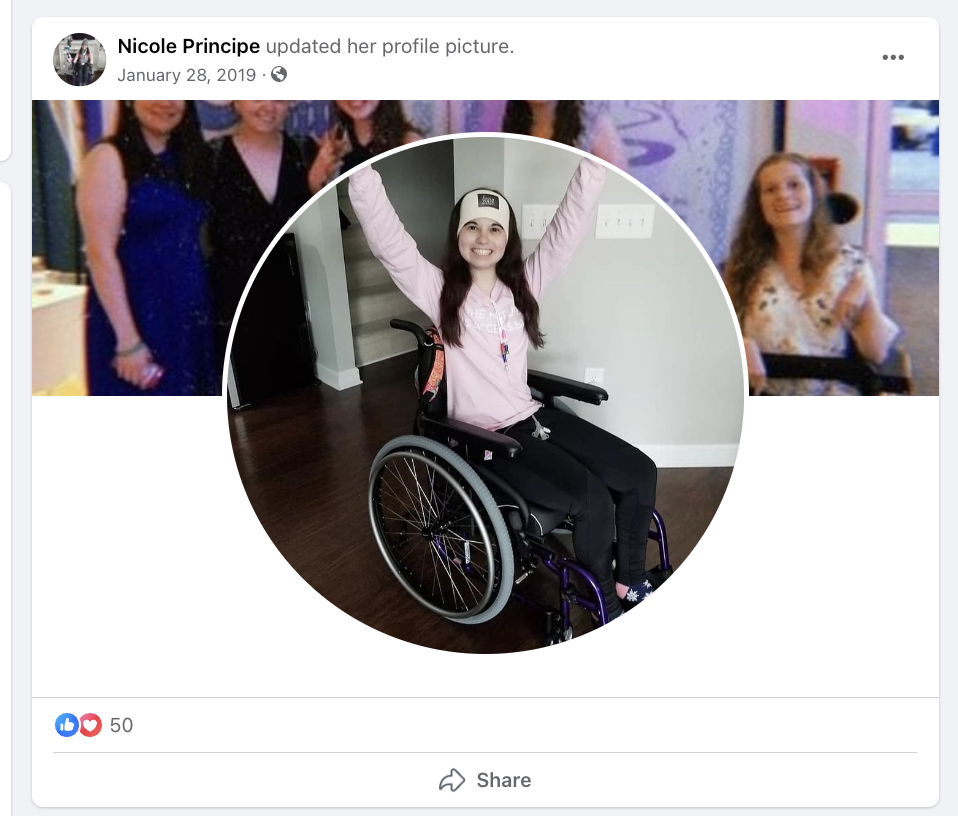Click the Nicole Principe name link

(x=189, y=46)
